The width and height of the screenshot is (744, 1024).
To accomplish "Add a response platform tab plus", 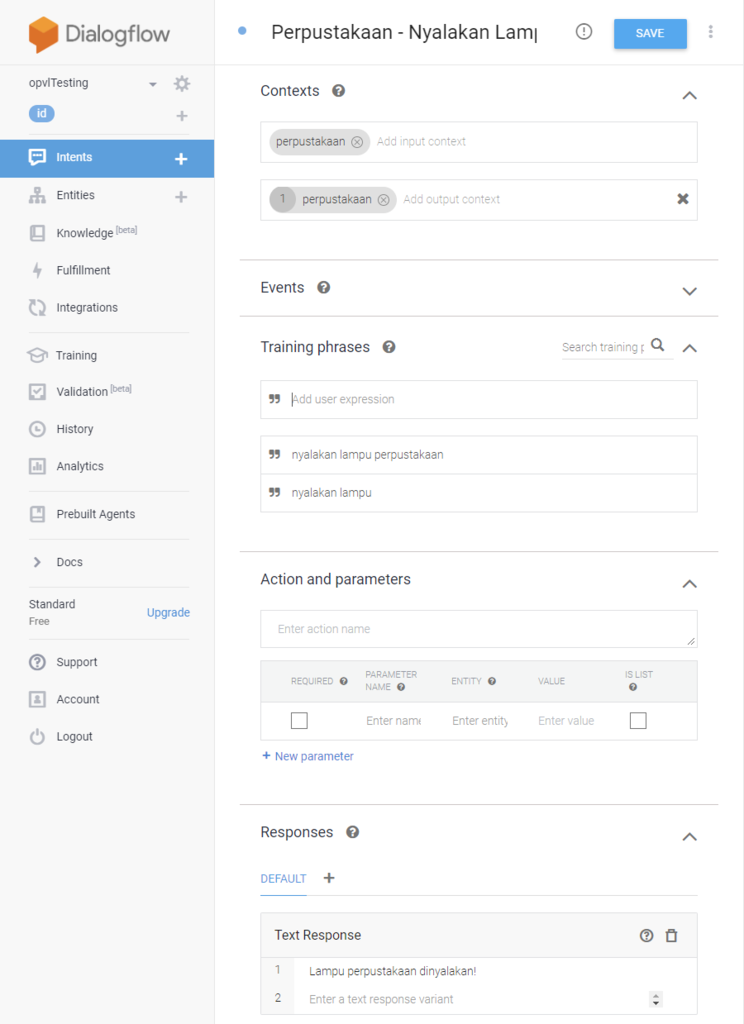I will 329,878.
